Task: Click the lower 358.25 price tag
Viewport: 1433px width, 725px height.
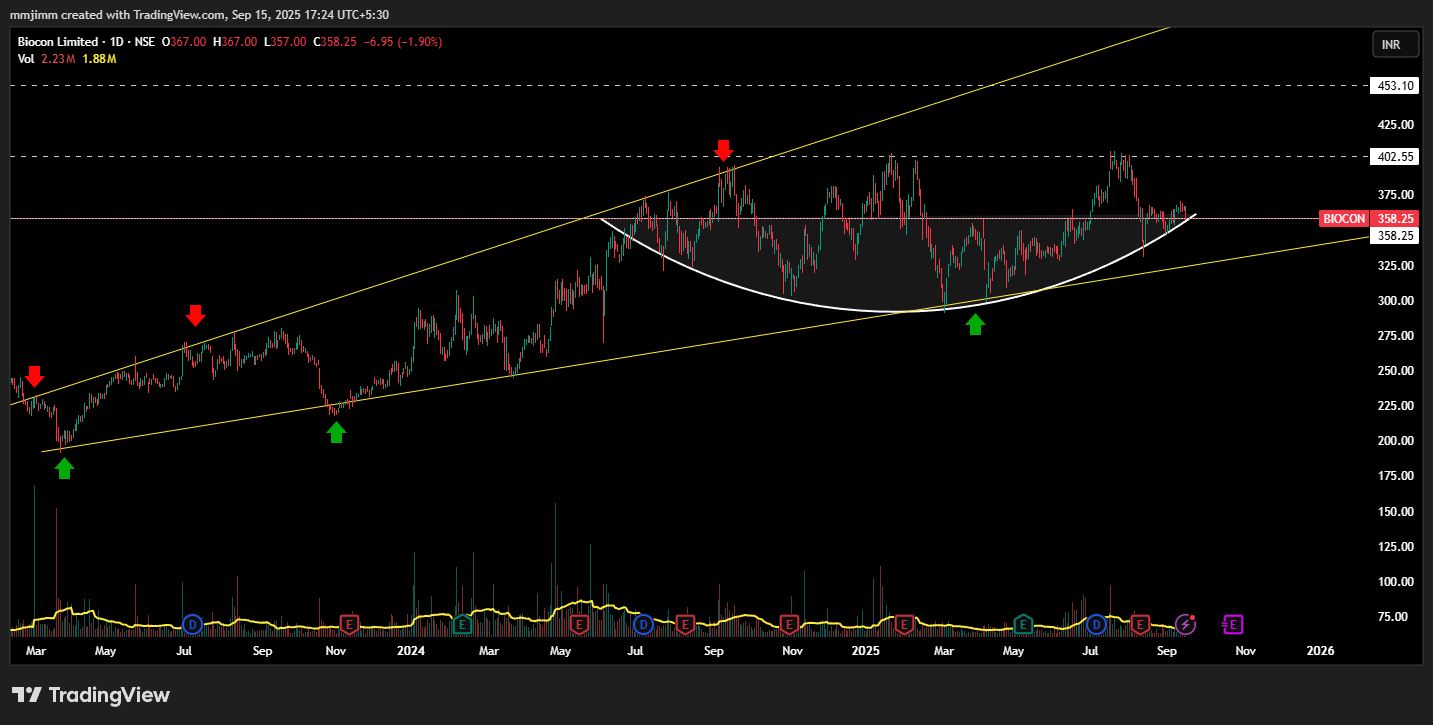Action: click(1395, 236)
